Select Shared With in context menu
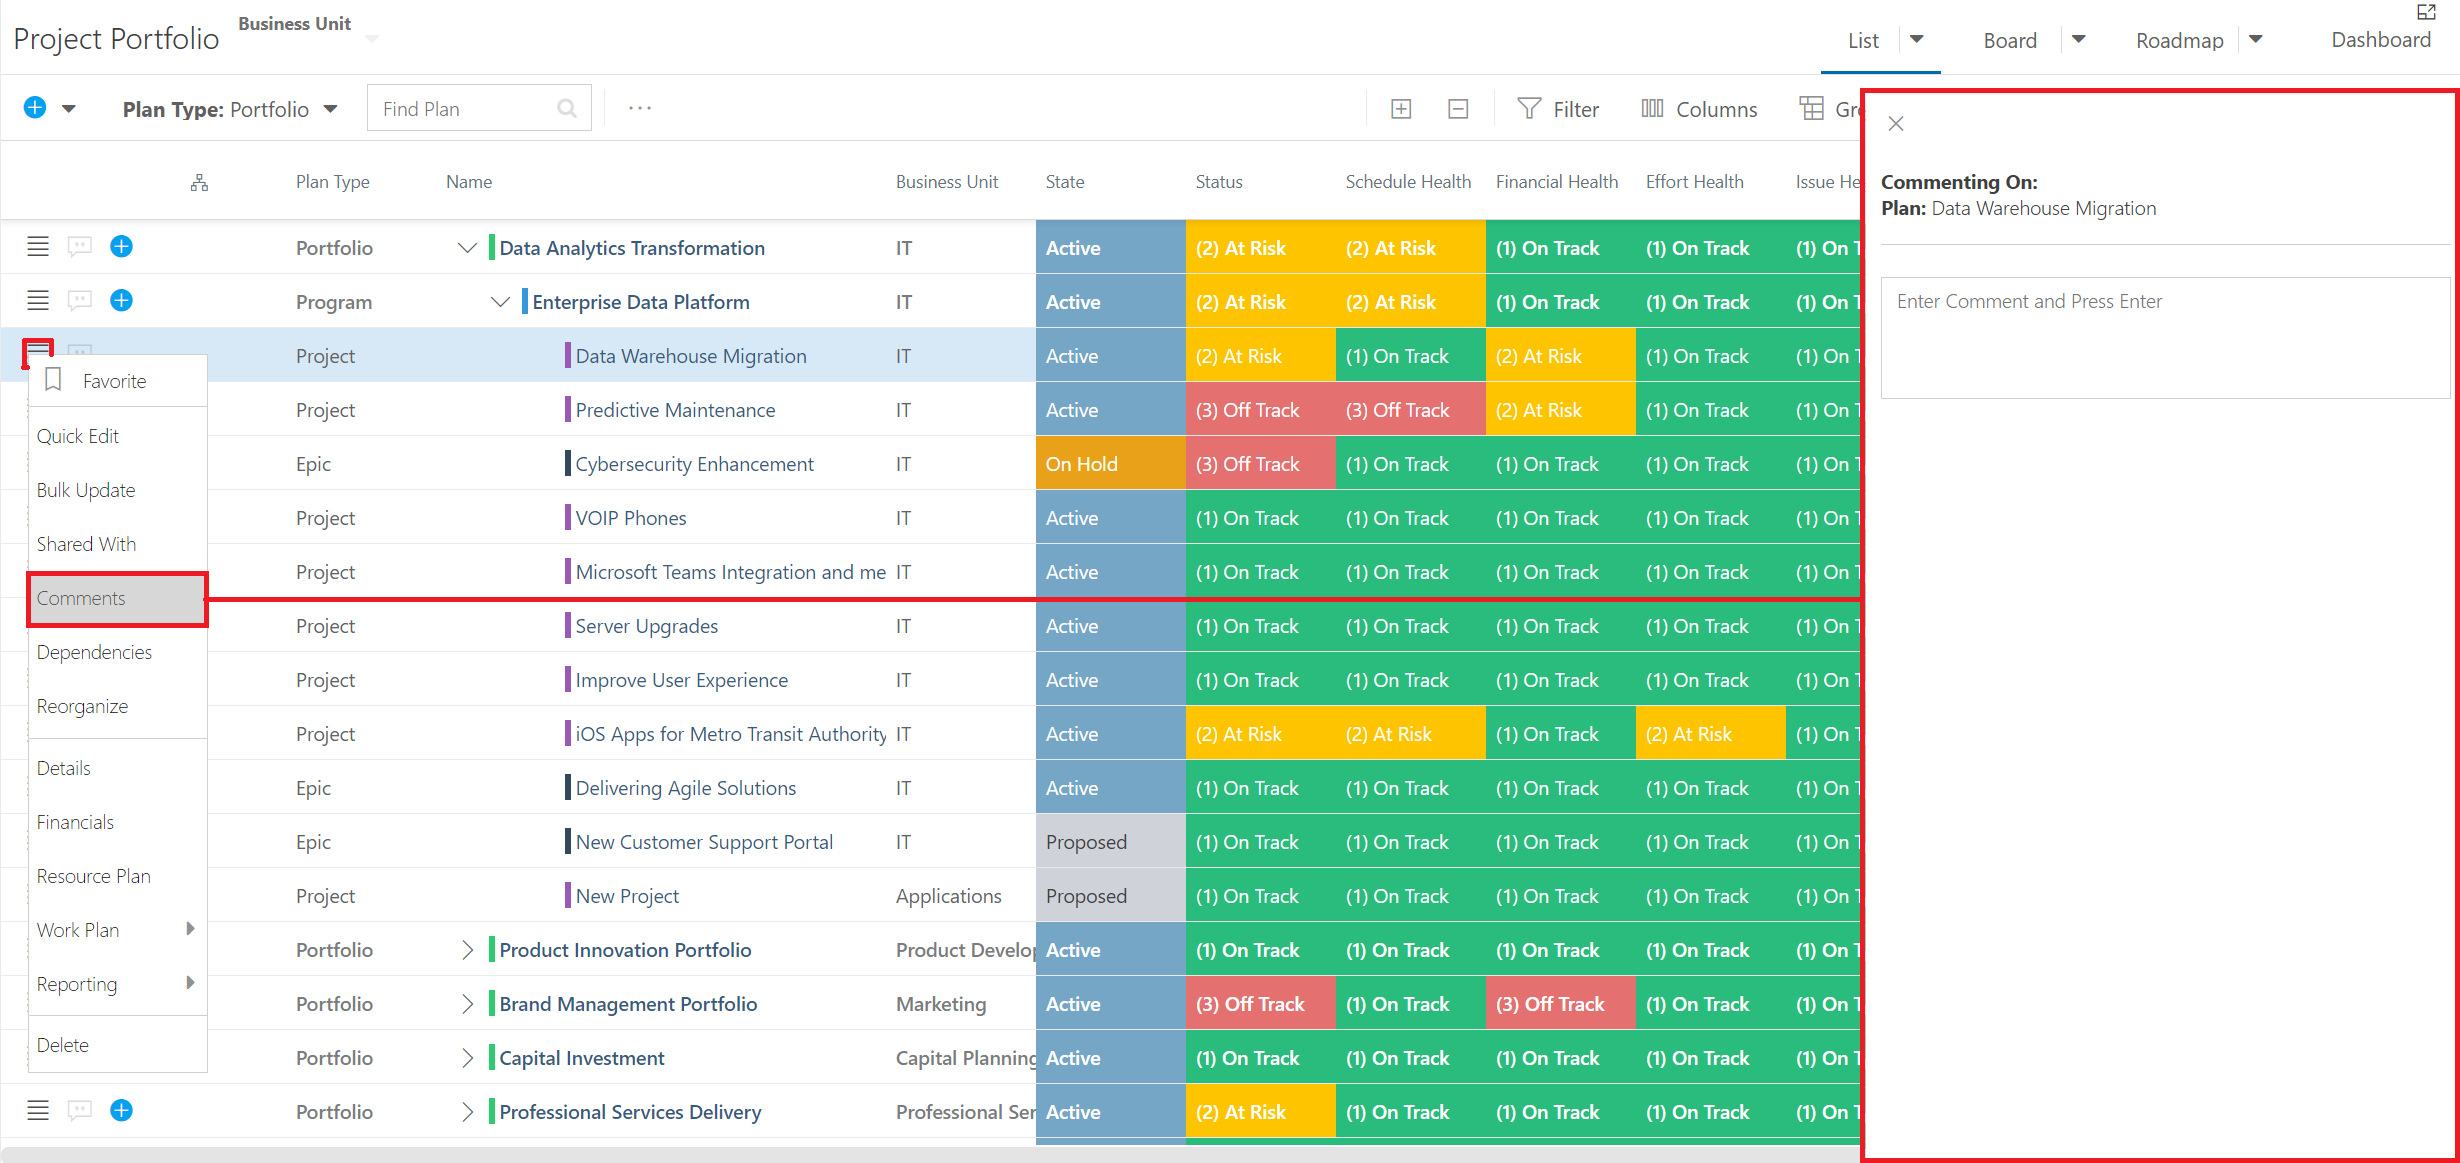 pyautogui.click(x=118, y=544)
